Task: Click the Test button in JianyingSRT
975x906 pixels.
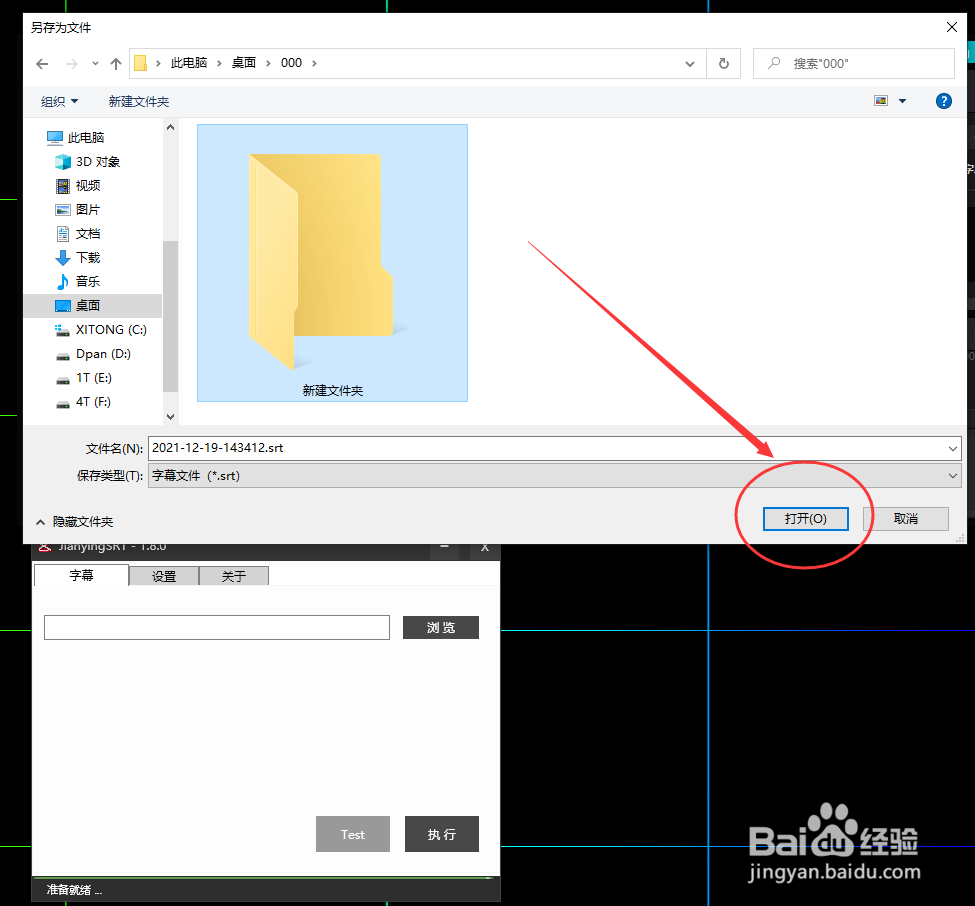Action: tap(353, 834)
